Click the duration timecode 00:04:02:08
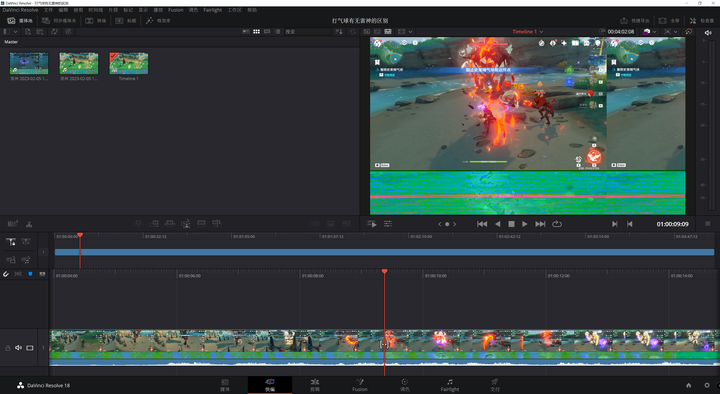Viewport: 720px width, 394px height. [x=621, y=32]
